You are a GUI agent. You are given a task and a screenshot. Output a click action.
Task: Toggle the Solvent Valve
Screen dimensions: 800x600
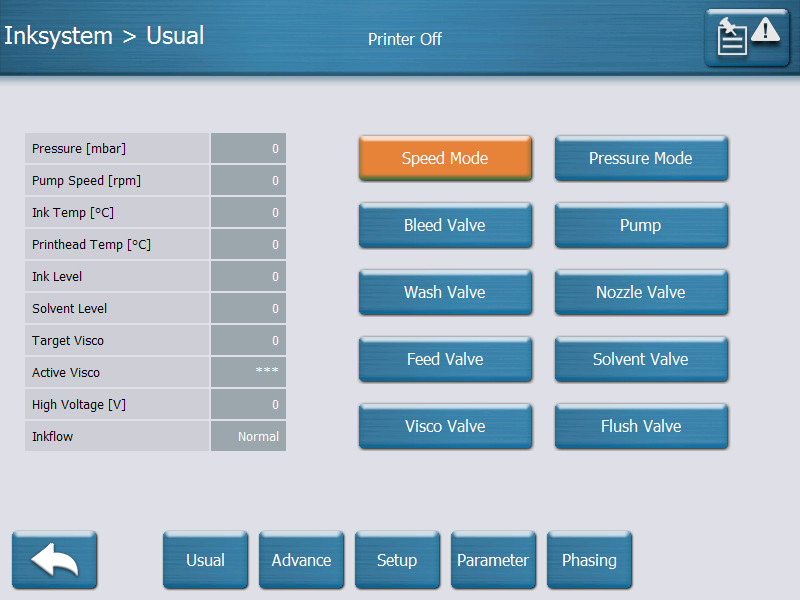[641, 359]
